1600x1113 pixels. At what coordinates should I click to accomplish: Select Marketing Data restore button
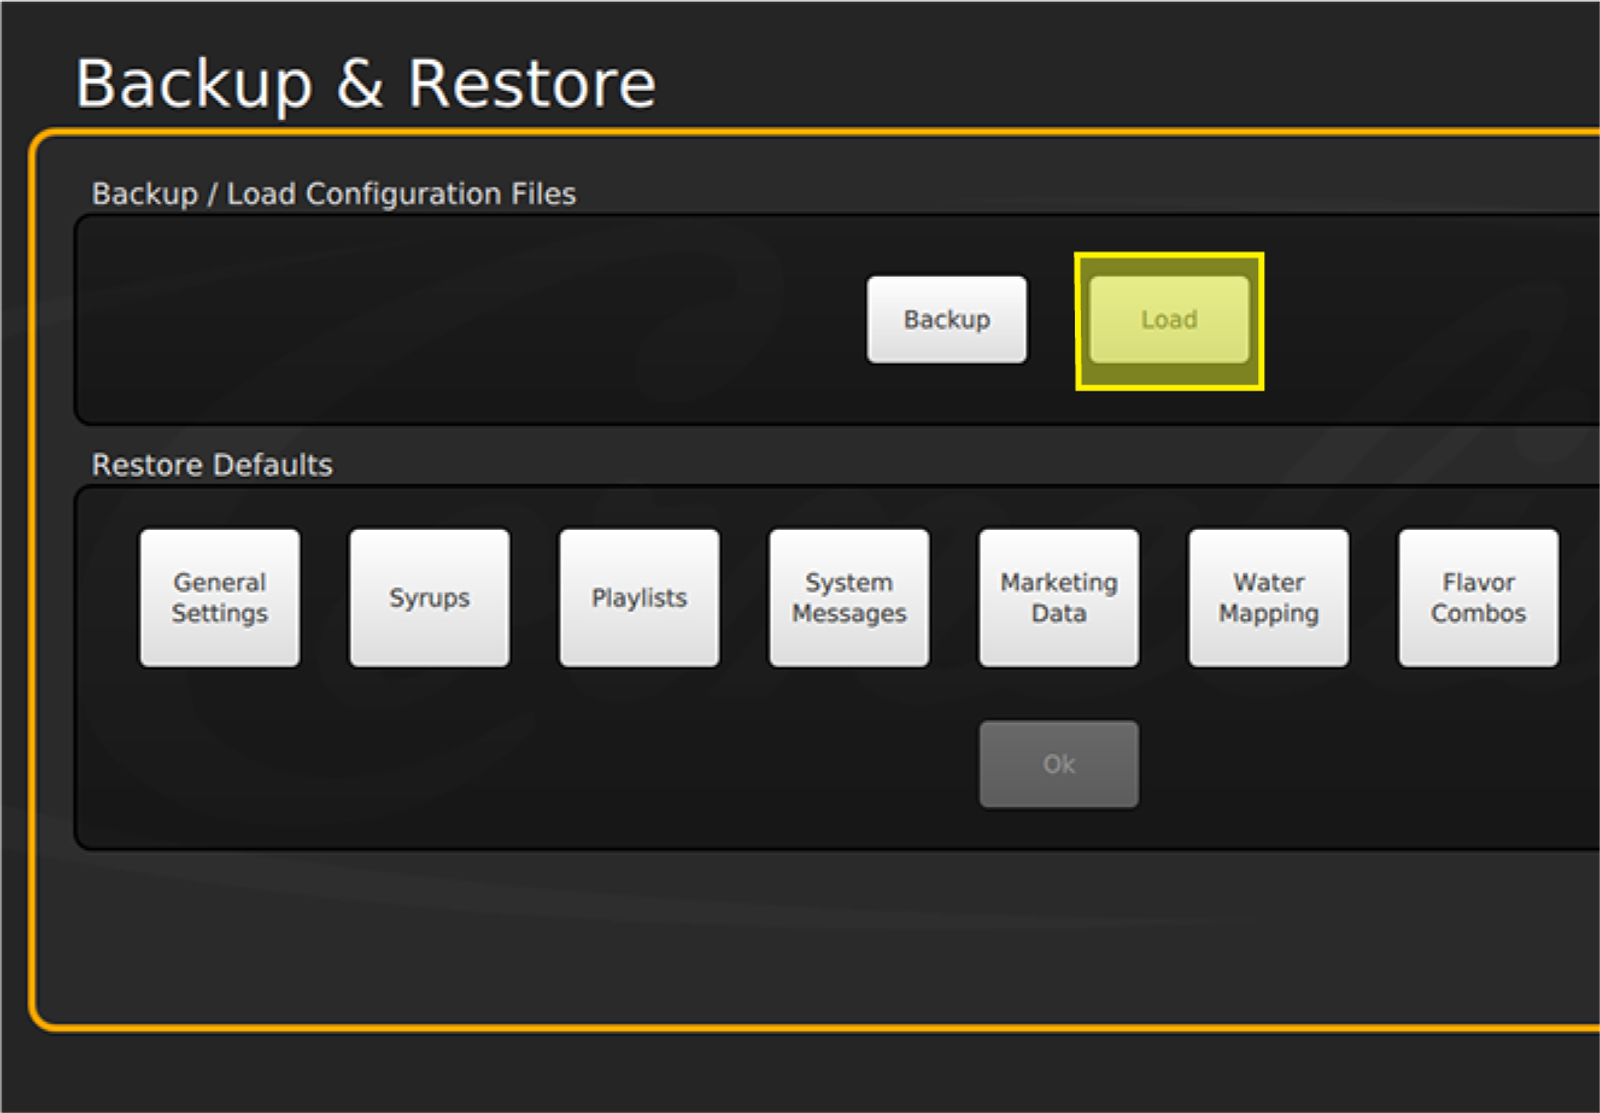pos(1059,597)
